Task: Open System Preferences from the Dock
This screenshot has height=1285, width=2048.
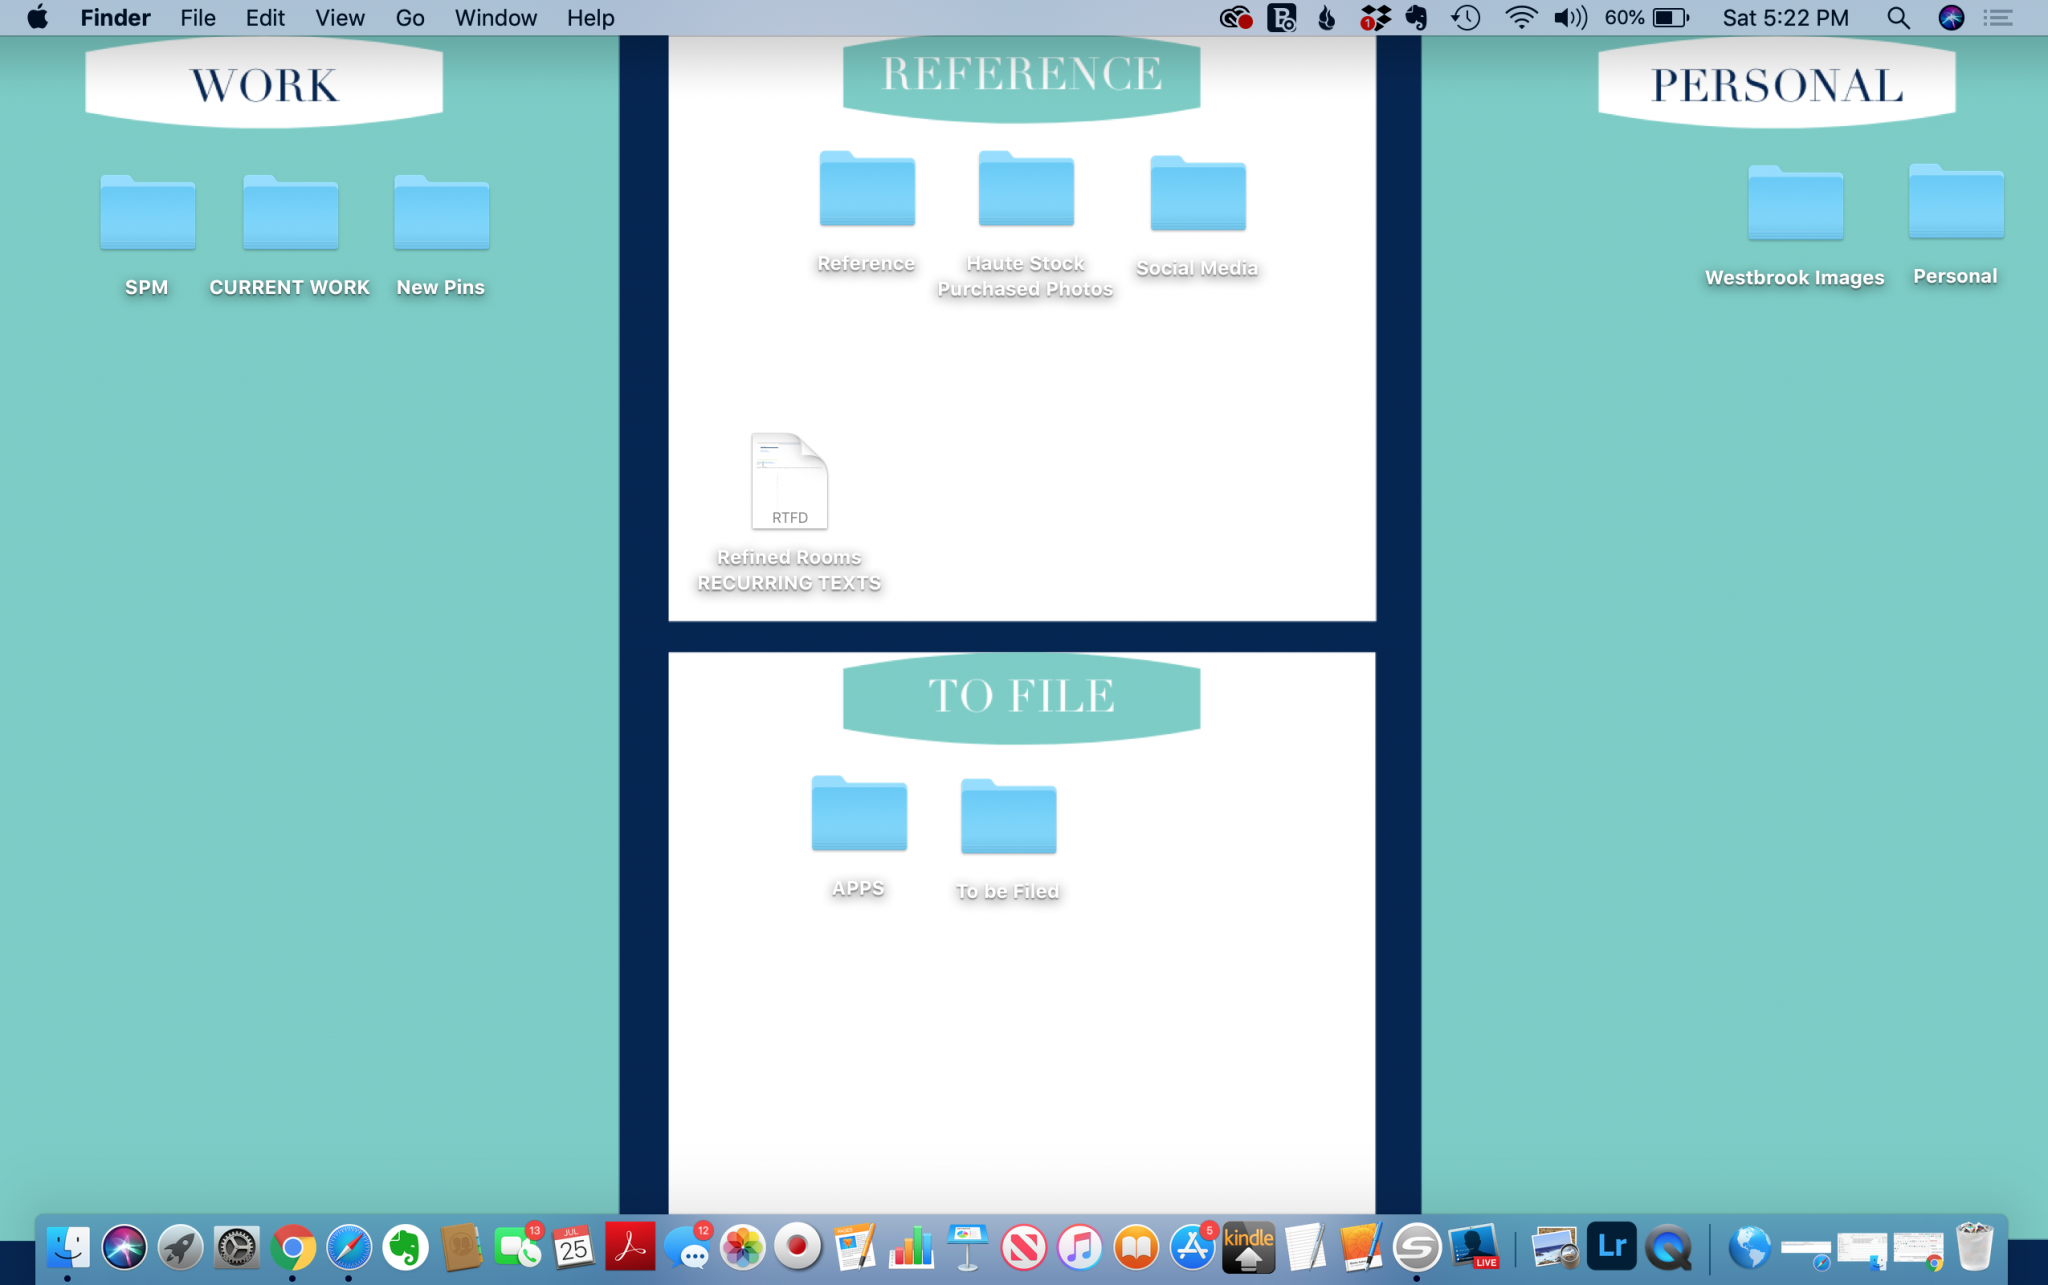Action: point(237,1247)
